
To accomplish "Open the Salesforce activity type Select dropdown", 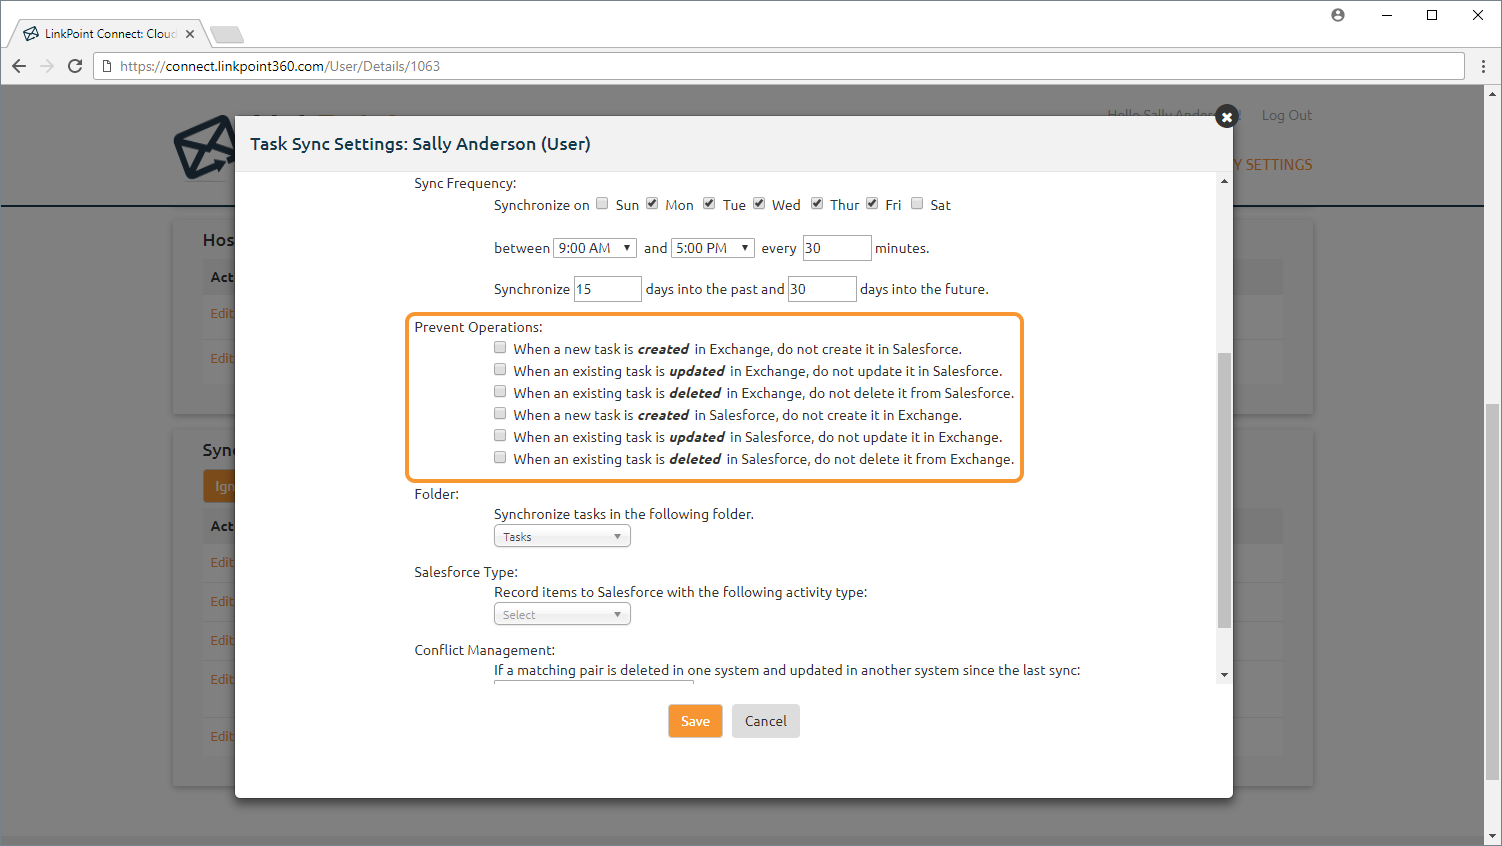I will 562,615.
